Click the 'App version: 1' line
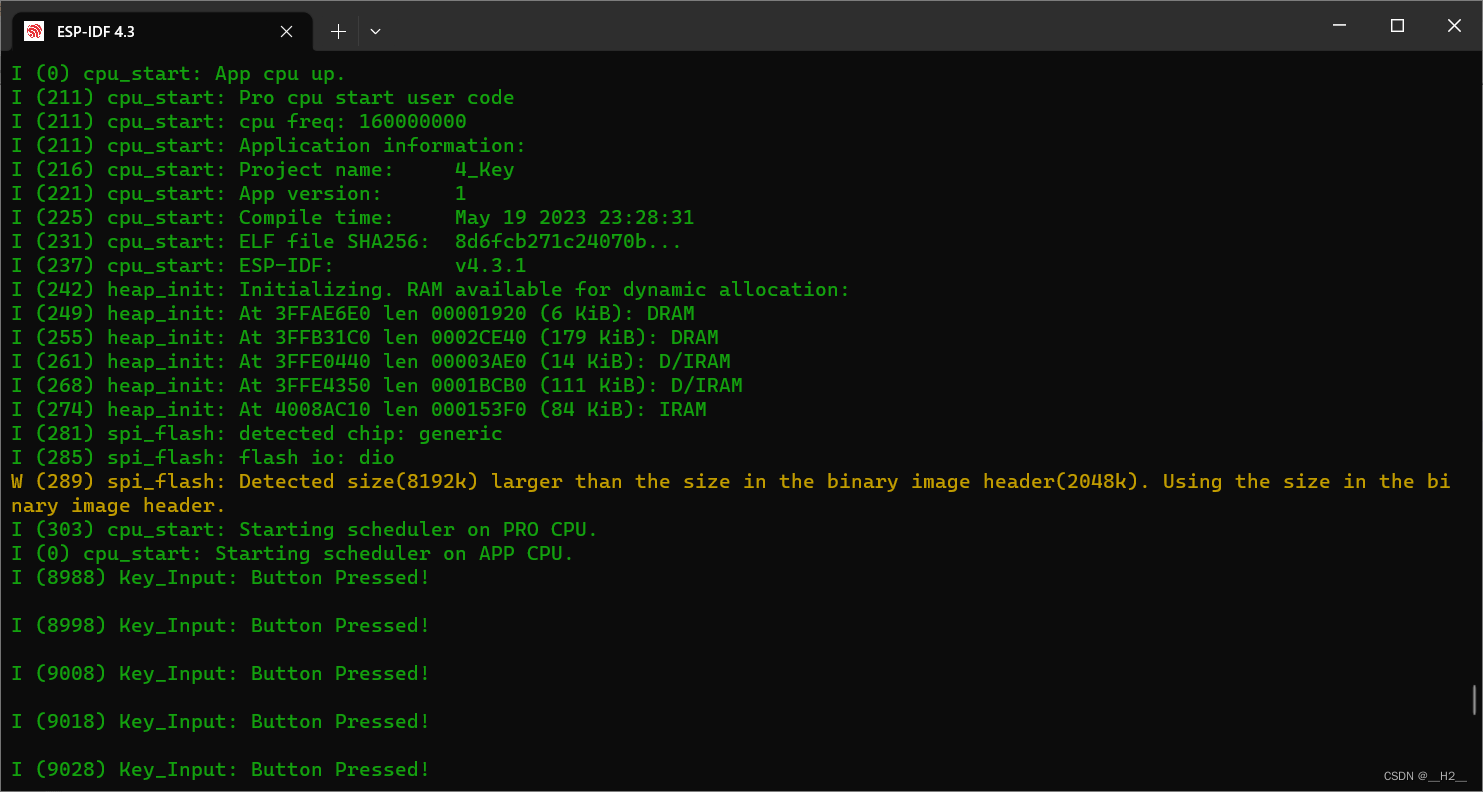 (x=238, y=193)
